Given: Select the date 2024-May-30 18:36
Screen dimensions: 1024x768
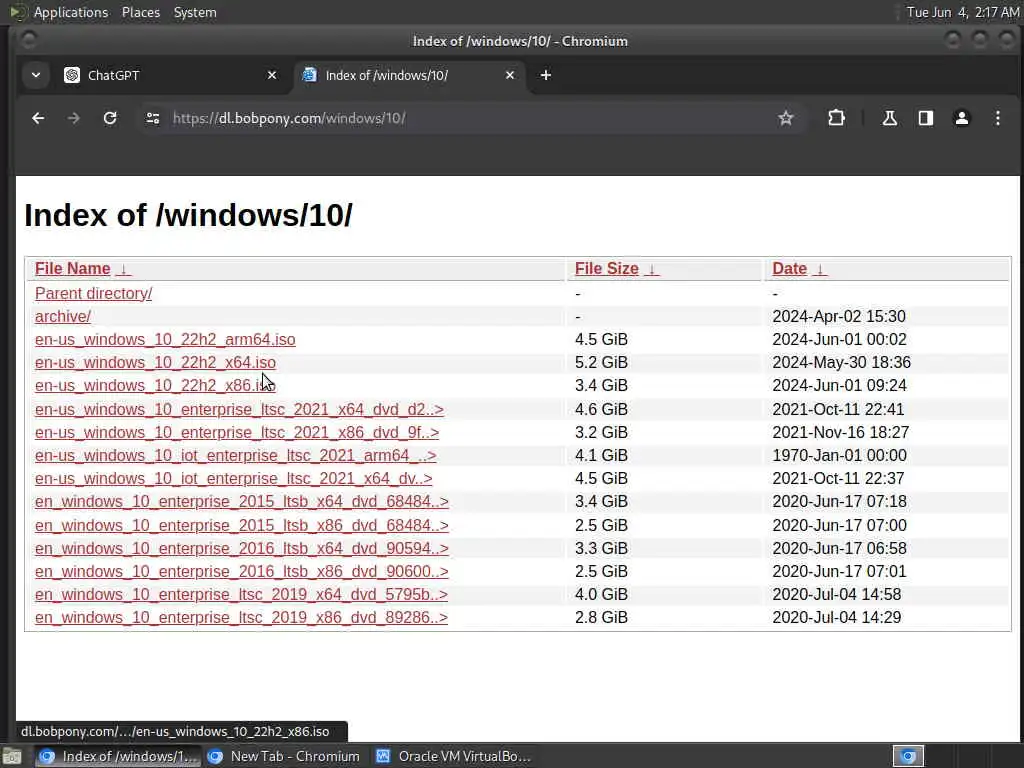Looking at the screenshot, I should click(x=842, y=362).
